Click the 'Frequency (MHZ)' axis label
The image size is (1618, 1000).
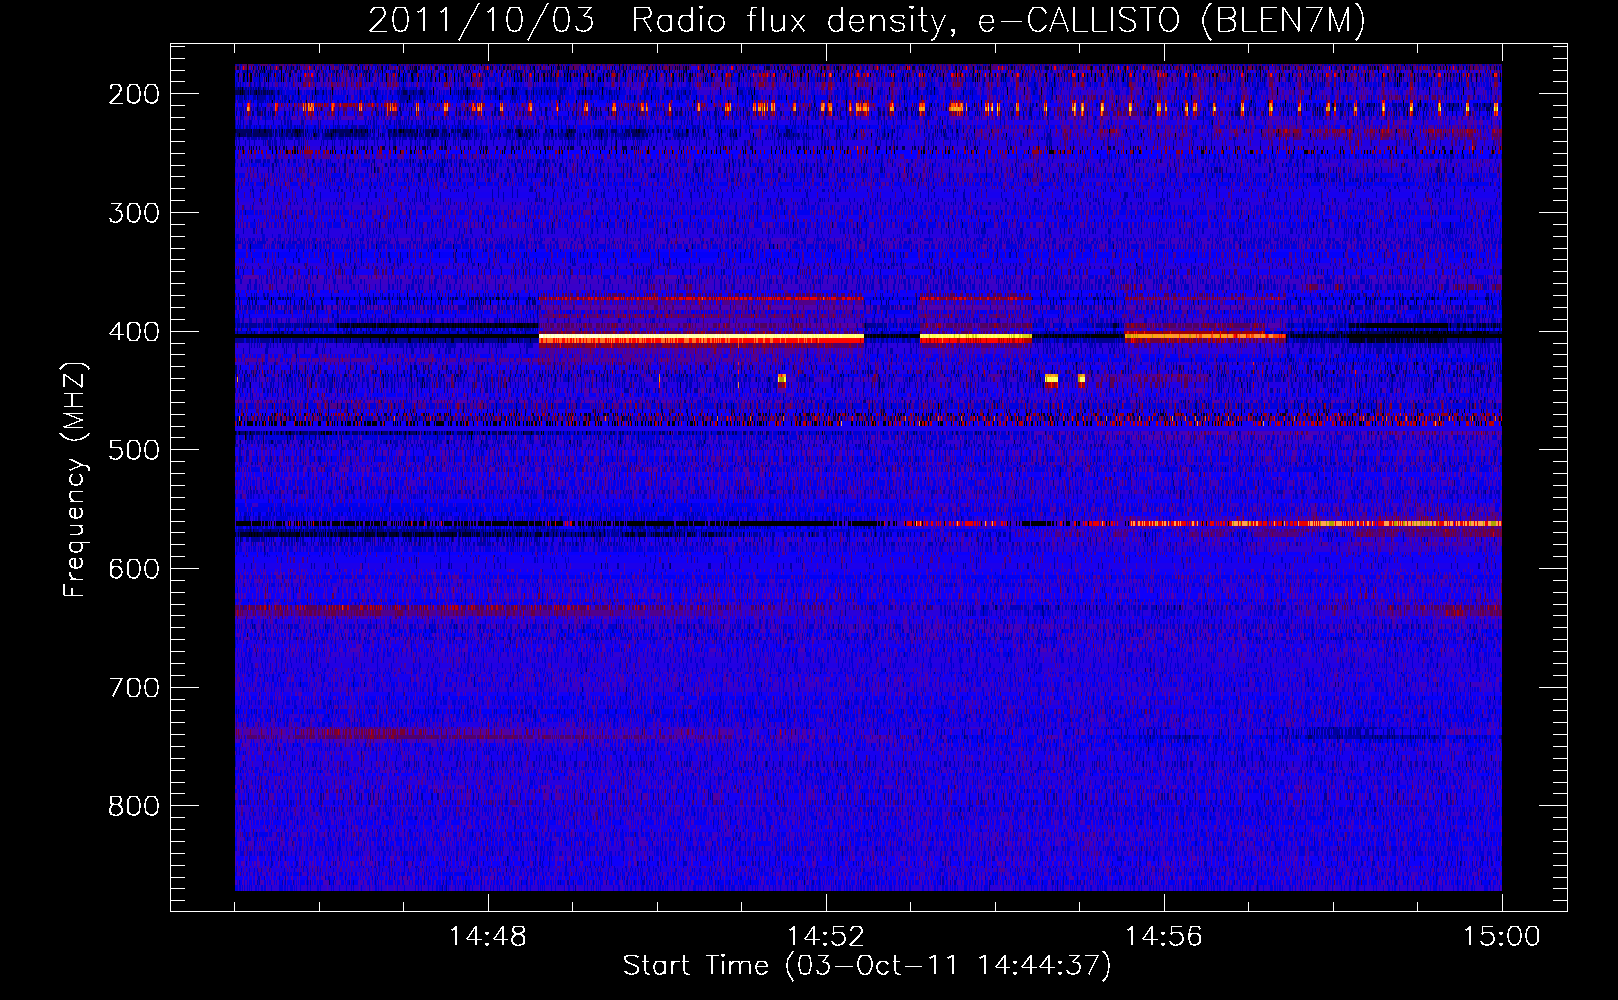(75, 479)
